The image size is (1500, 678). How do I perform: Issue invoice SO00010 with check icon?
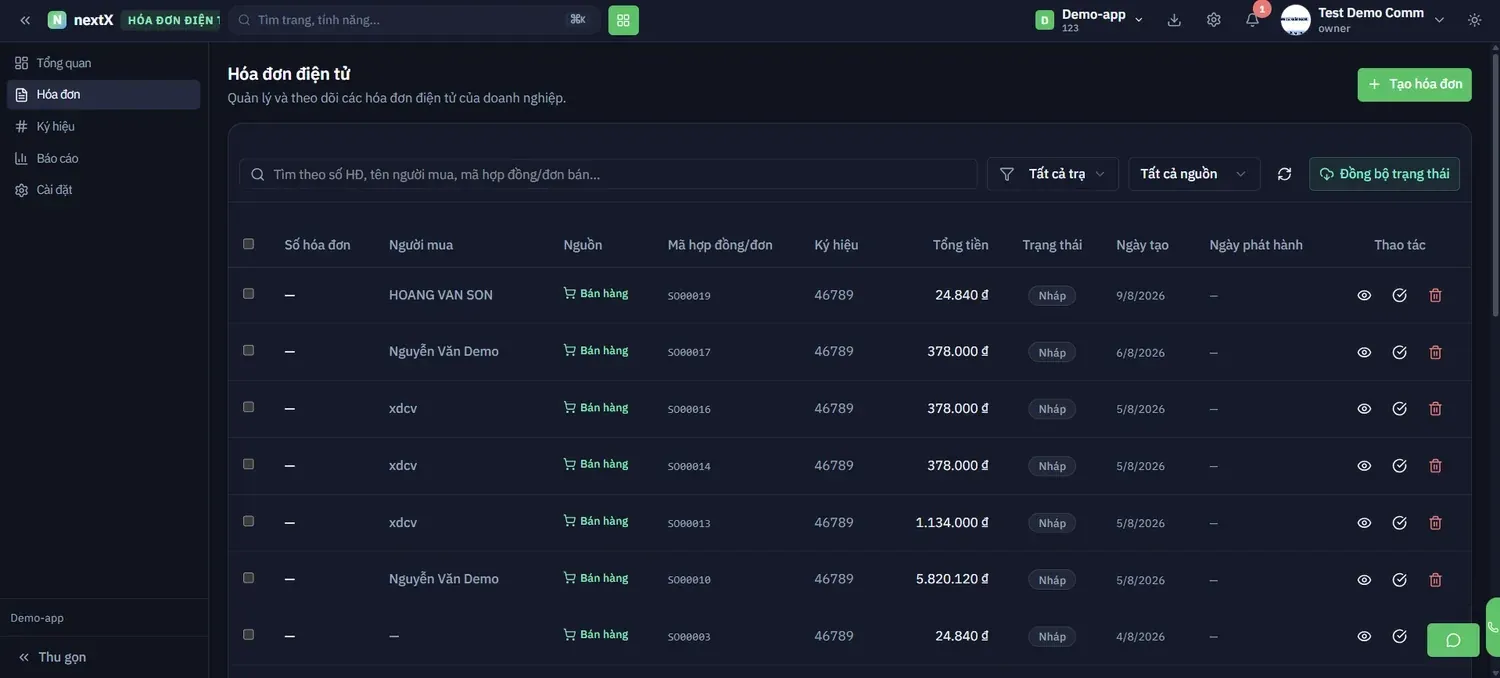[1399, 580]
